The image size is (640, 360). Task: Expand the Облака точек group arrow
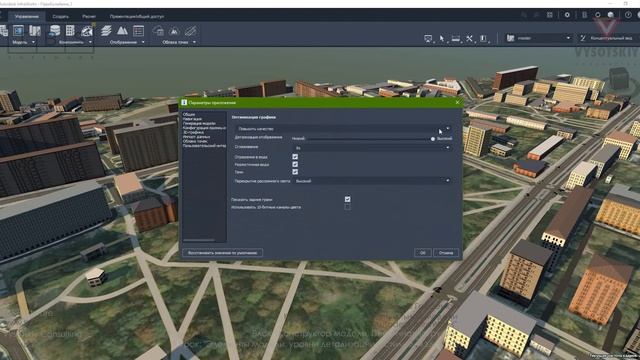[x=194, y=42]
